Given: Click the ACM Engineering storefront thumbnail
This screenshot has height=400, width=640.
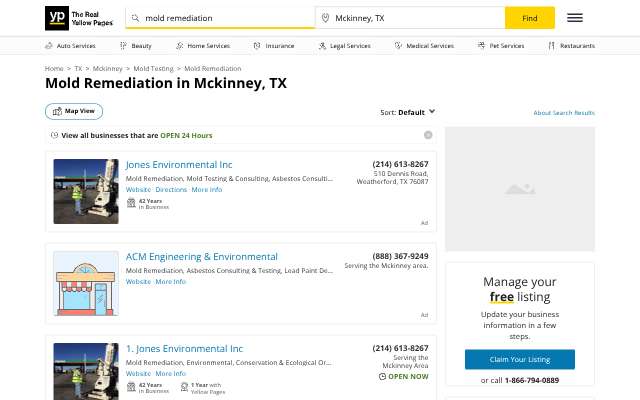Looking at the screenshot, I should [86, 283].
